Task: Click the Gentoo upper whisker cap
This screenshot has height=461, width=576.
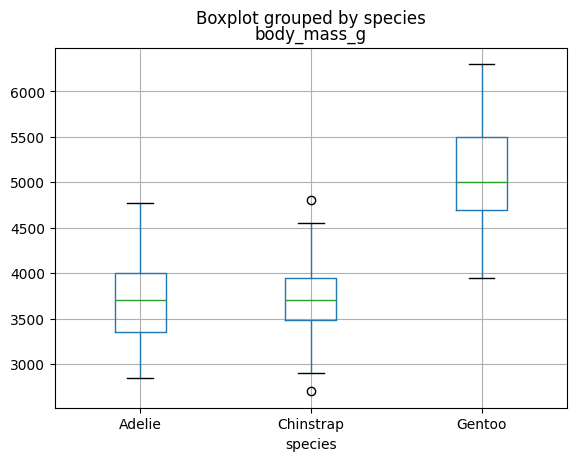Action: [482, 65]
